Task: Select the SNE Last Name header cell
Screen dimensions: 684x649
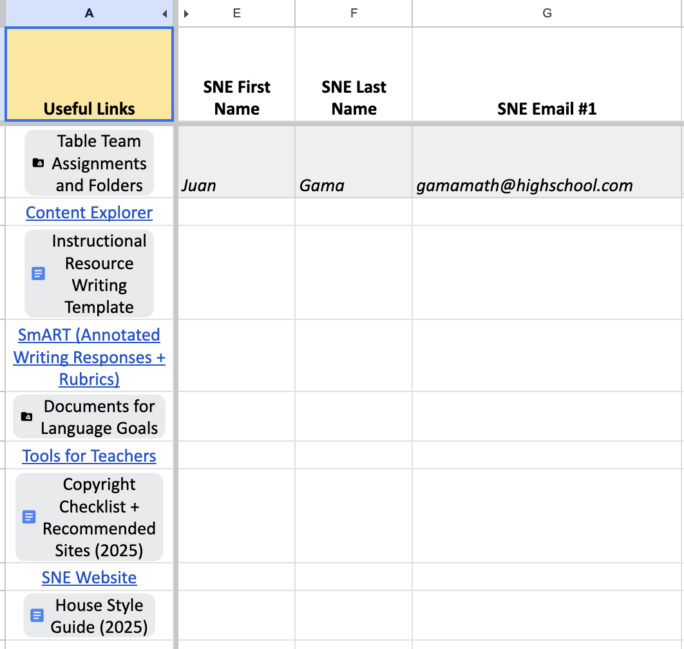Action: point(354,74)
